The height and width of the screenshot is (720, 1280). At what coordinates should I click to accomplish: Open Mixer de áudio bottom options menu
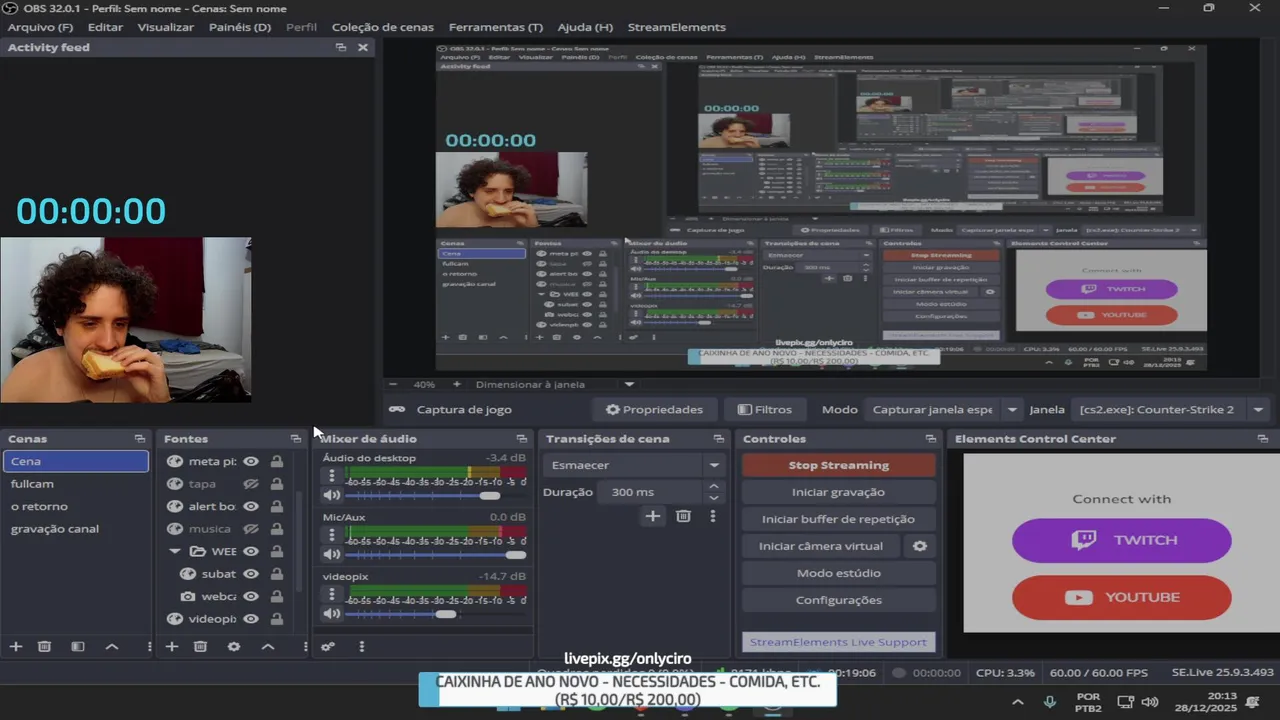[x=362, y=647]
